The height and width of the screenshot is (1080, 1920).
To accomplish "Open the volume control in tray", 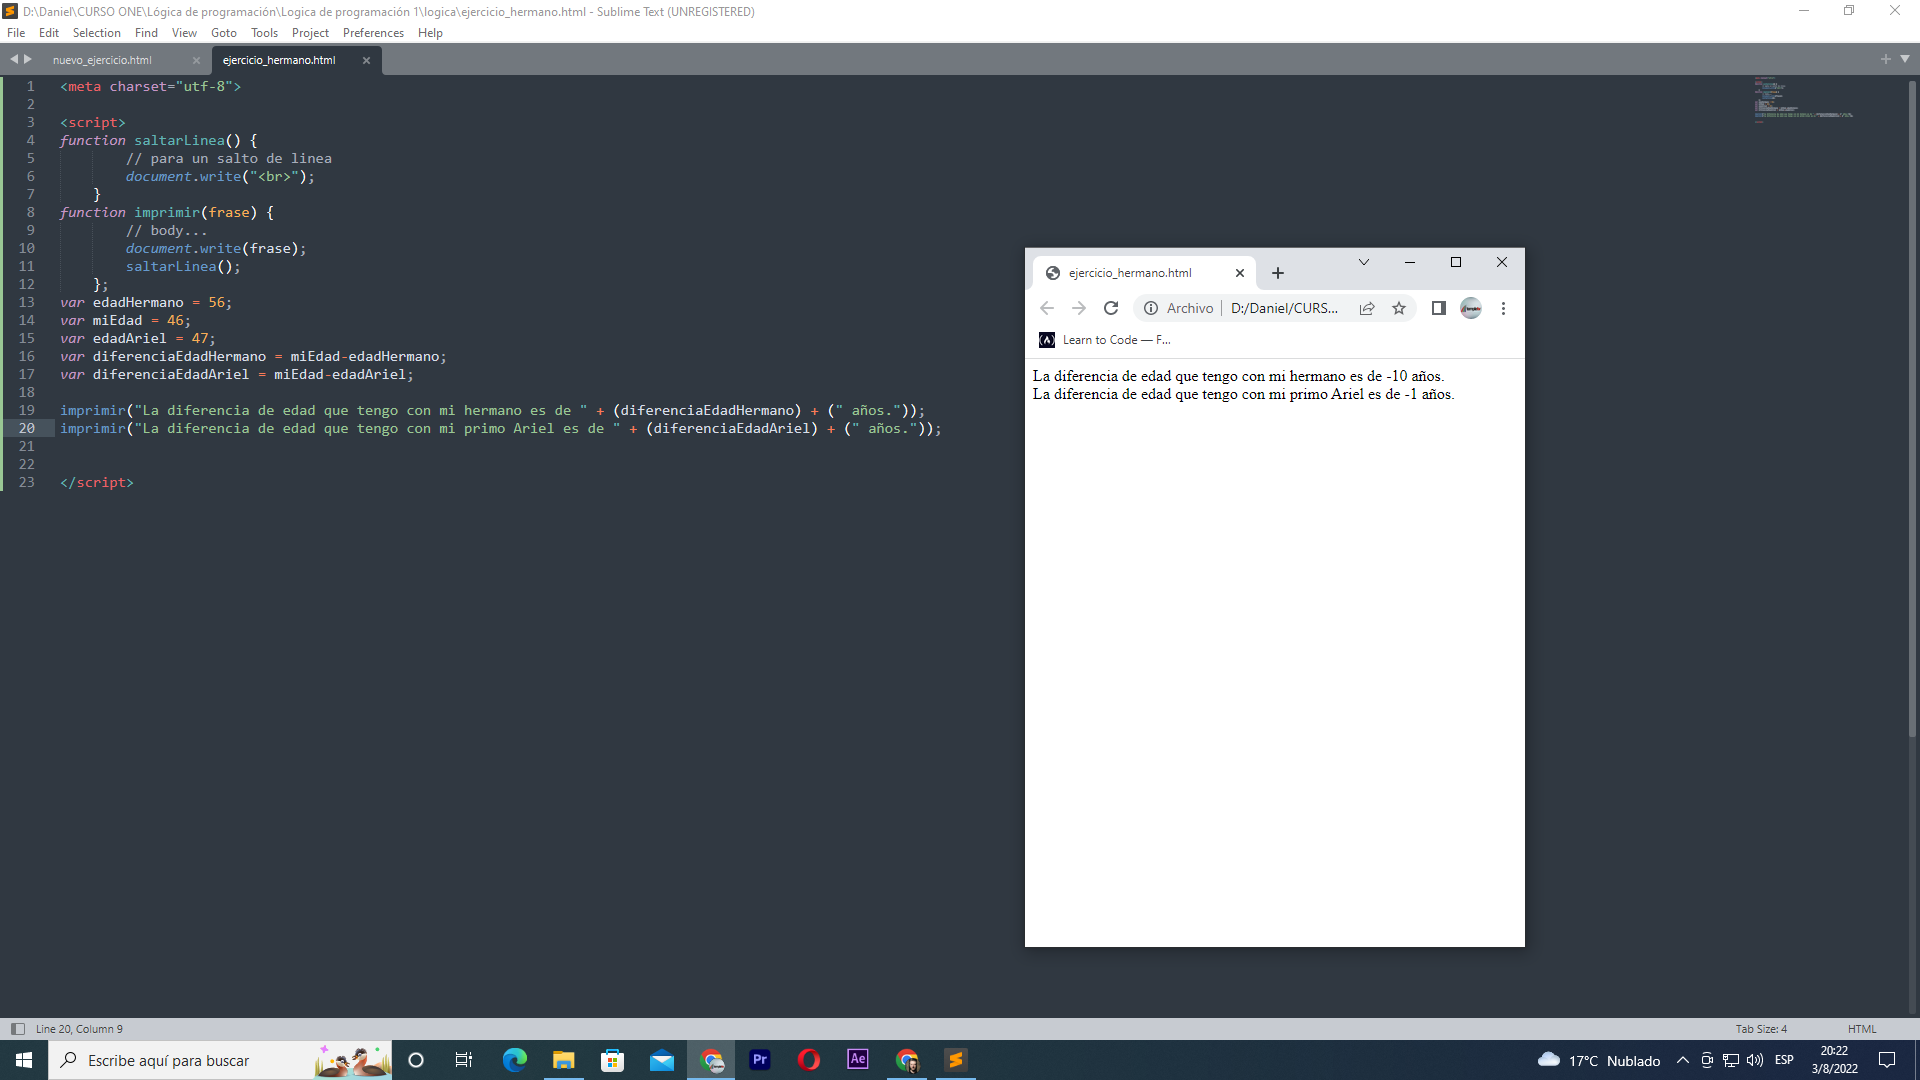I will (1755, 1060).
